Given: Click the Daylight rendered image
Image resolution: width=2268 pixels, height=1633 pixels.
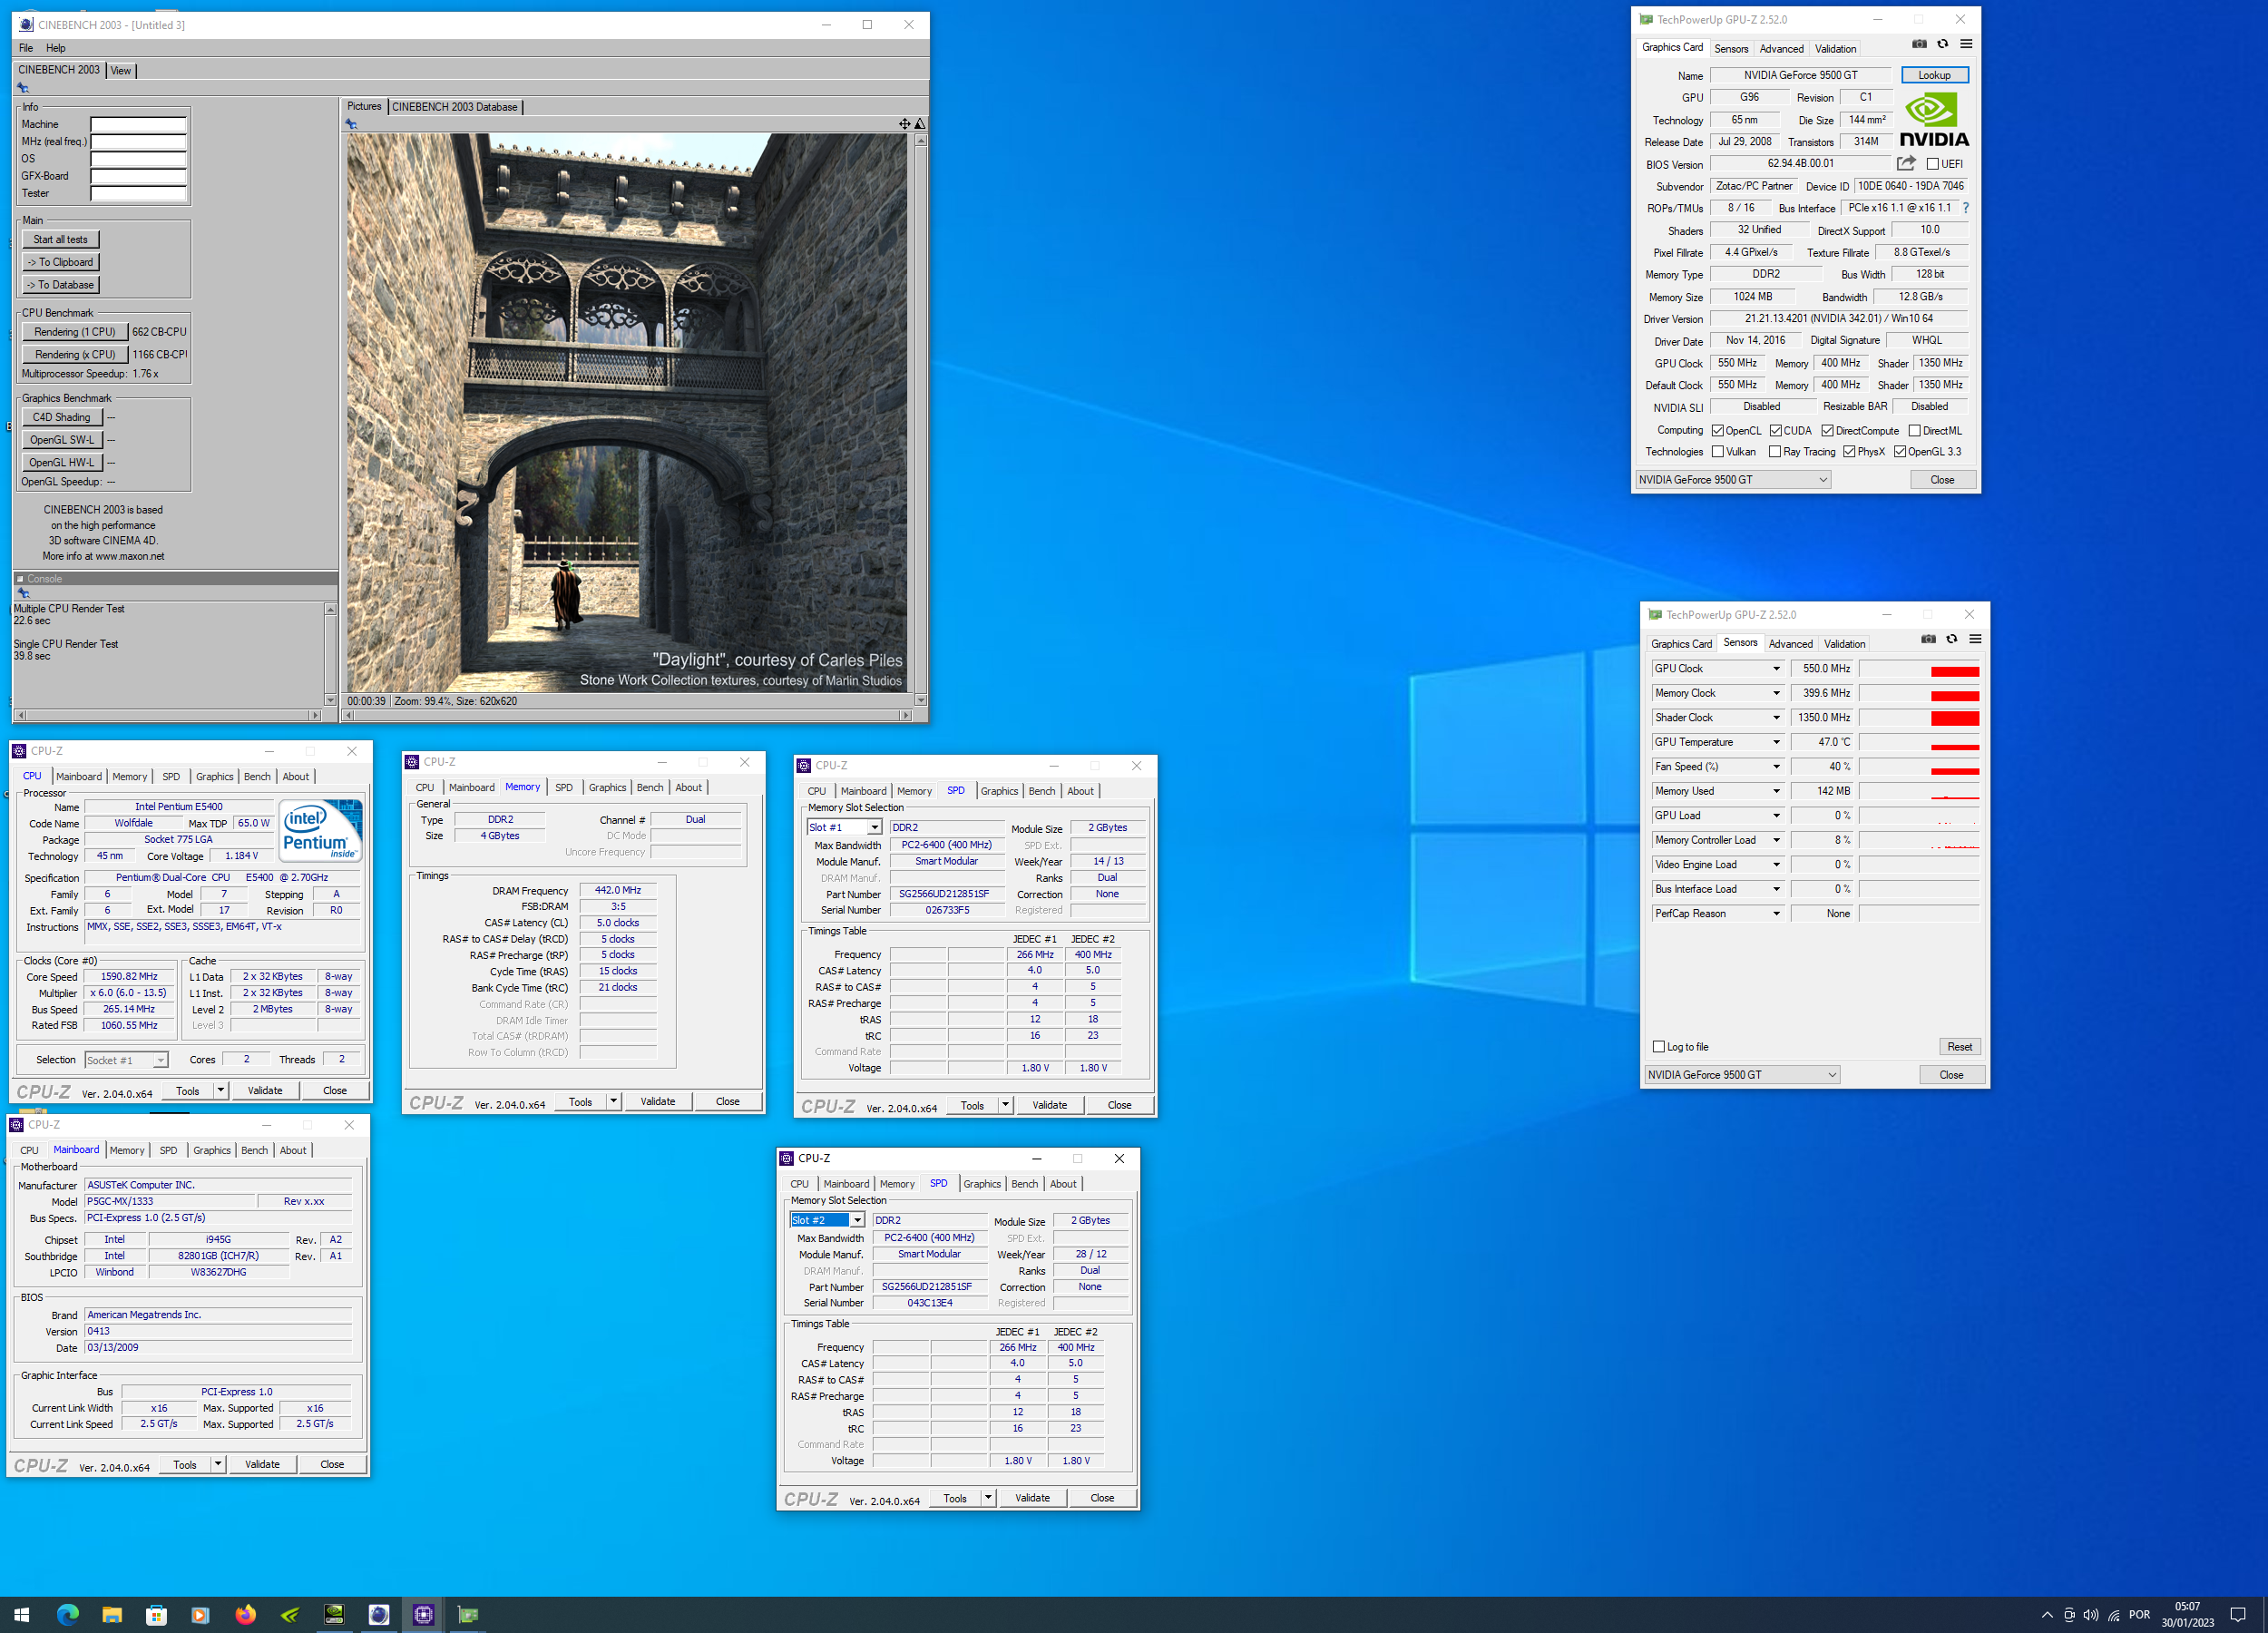Looking at the screenshot, I should [x=627, y=412].
